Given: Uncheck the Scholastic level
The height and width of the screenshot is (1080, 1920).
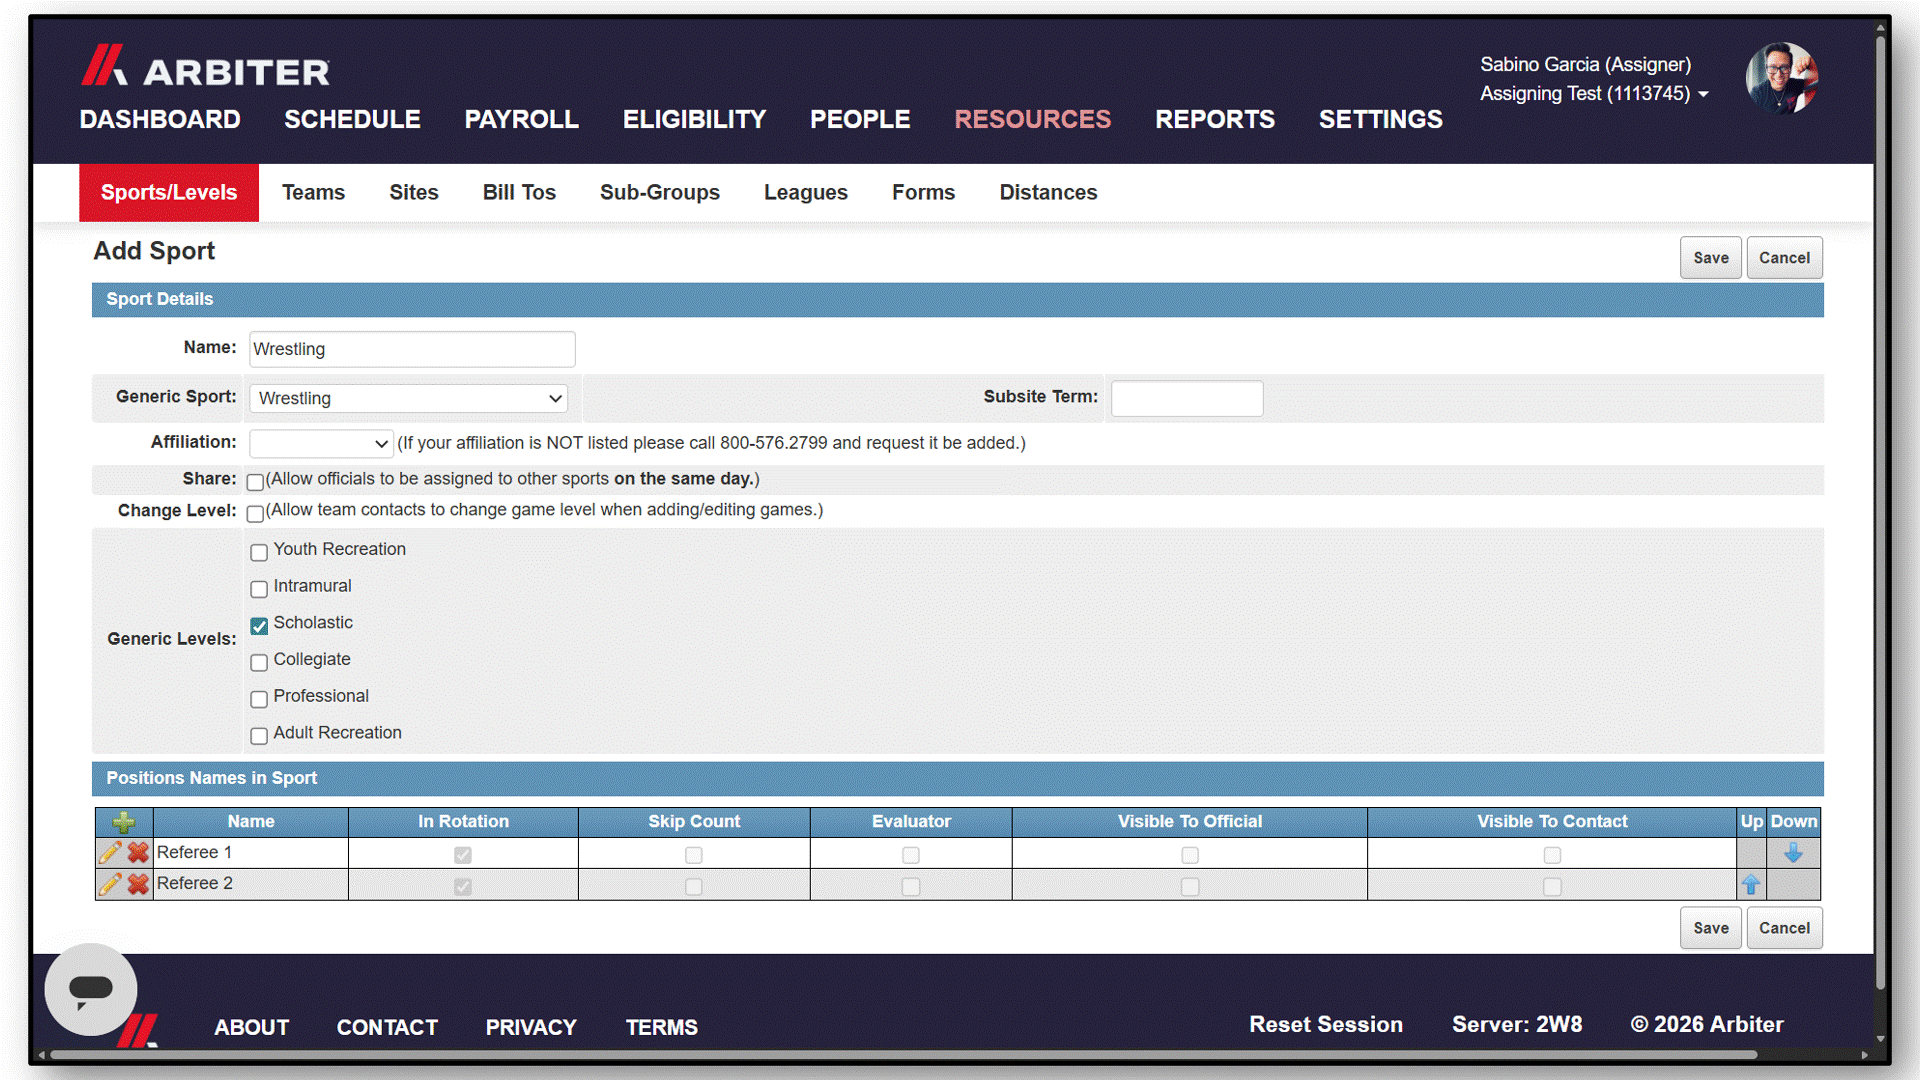Looking at the screenshot, I should (x=259, y=626).
